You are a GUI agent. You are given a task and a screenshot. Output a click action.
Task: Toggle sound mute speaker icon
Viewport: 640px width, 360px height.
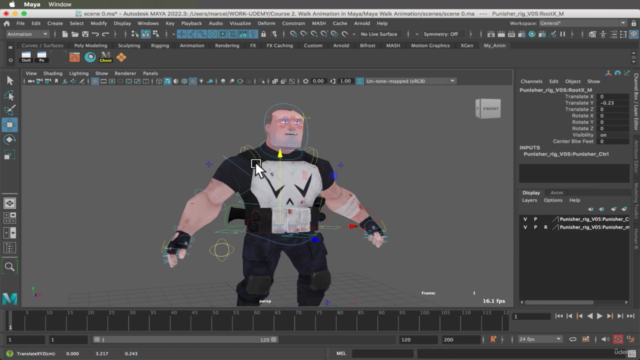click(605, 339)
